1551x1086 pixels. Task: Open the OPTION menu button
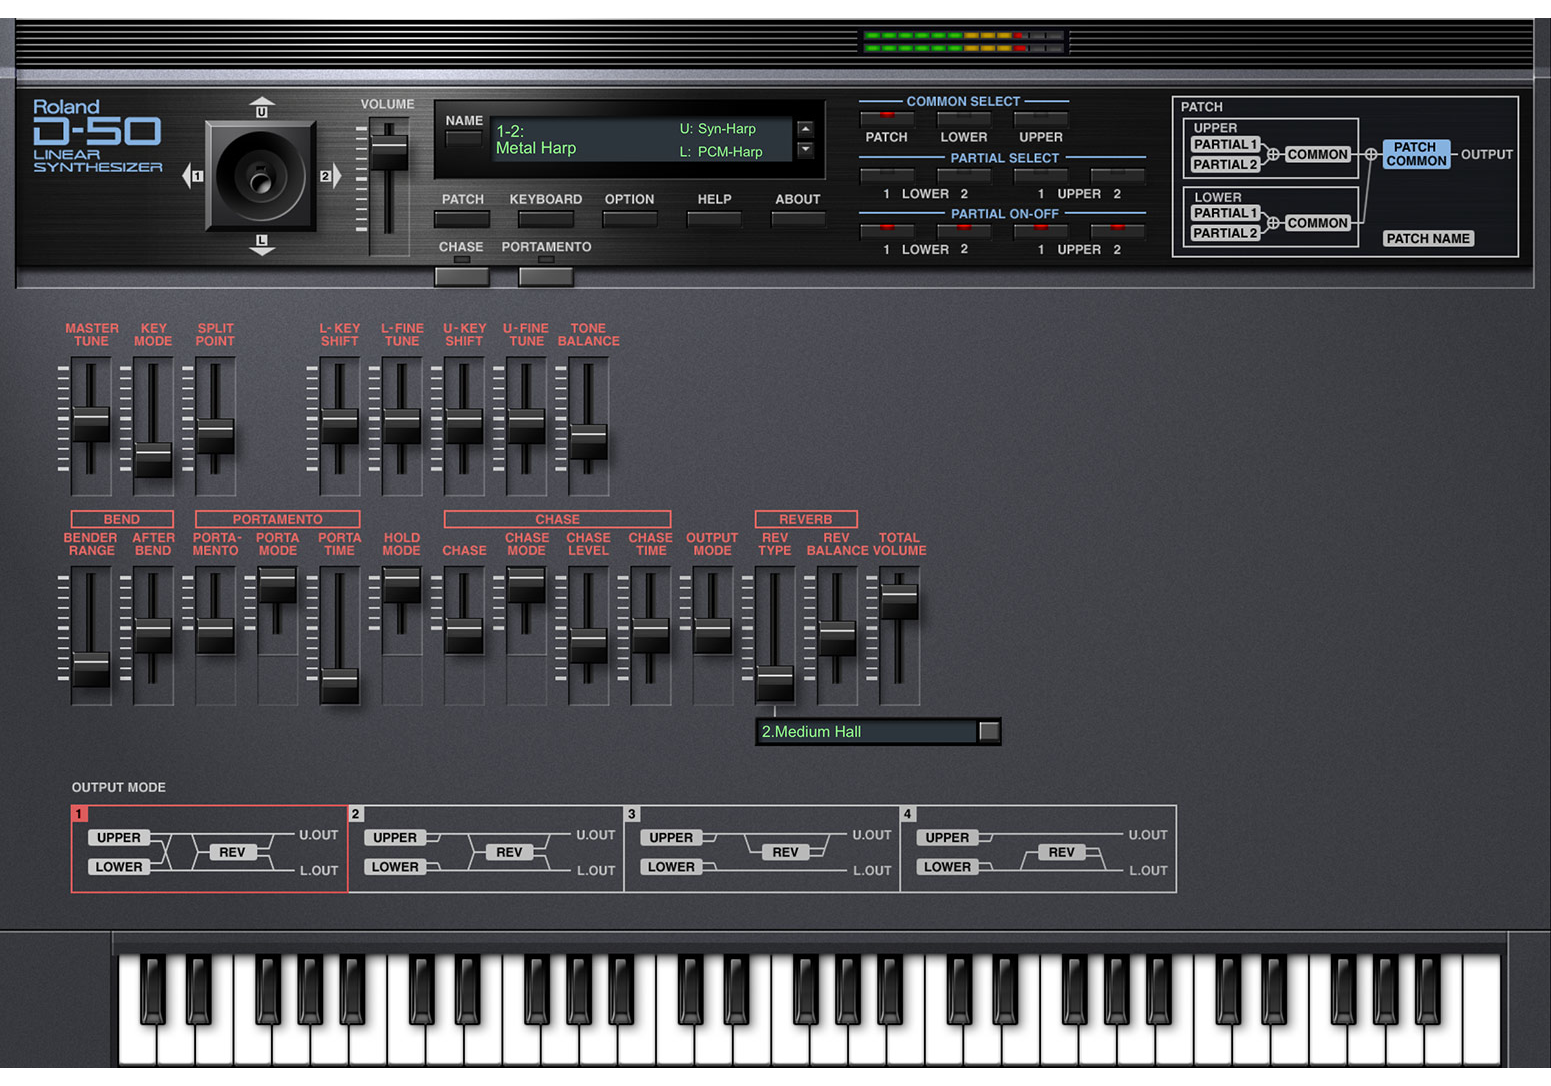[630, 219]
